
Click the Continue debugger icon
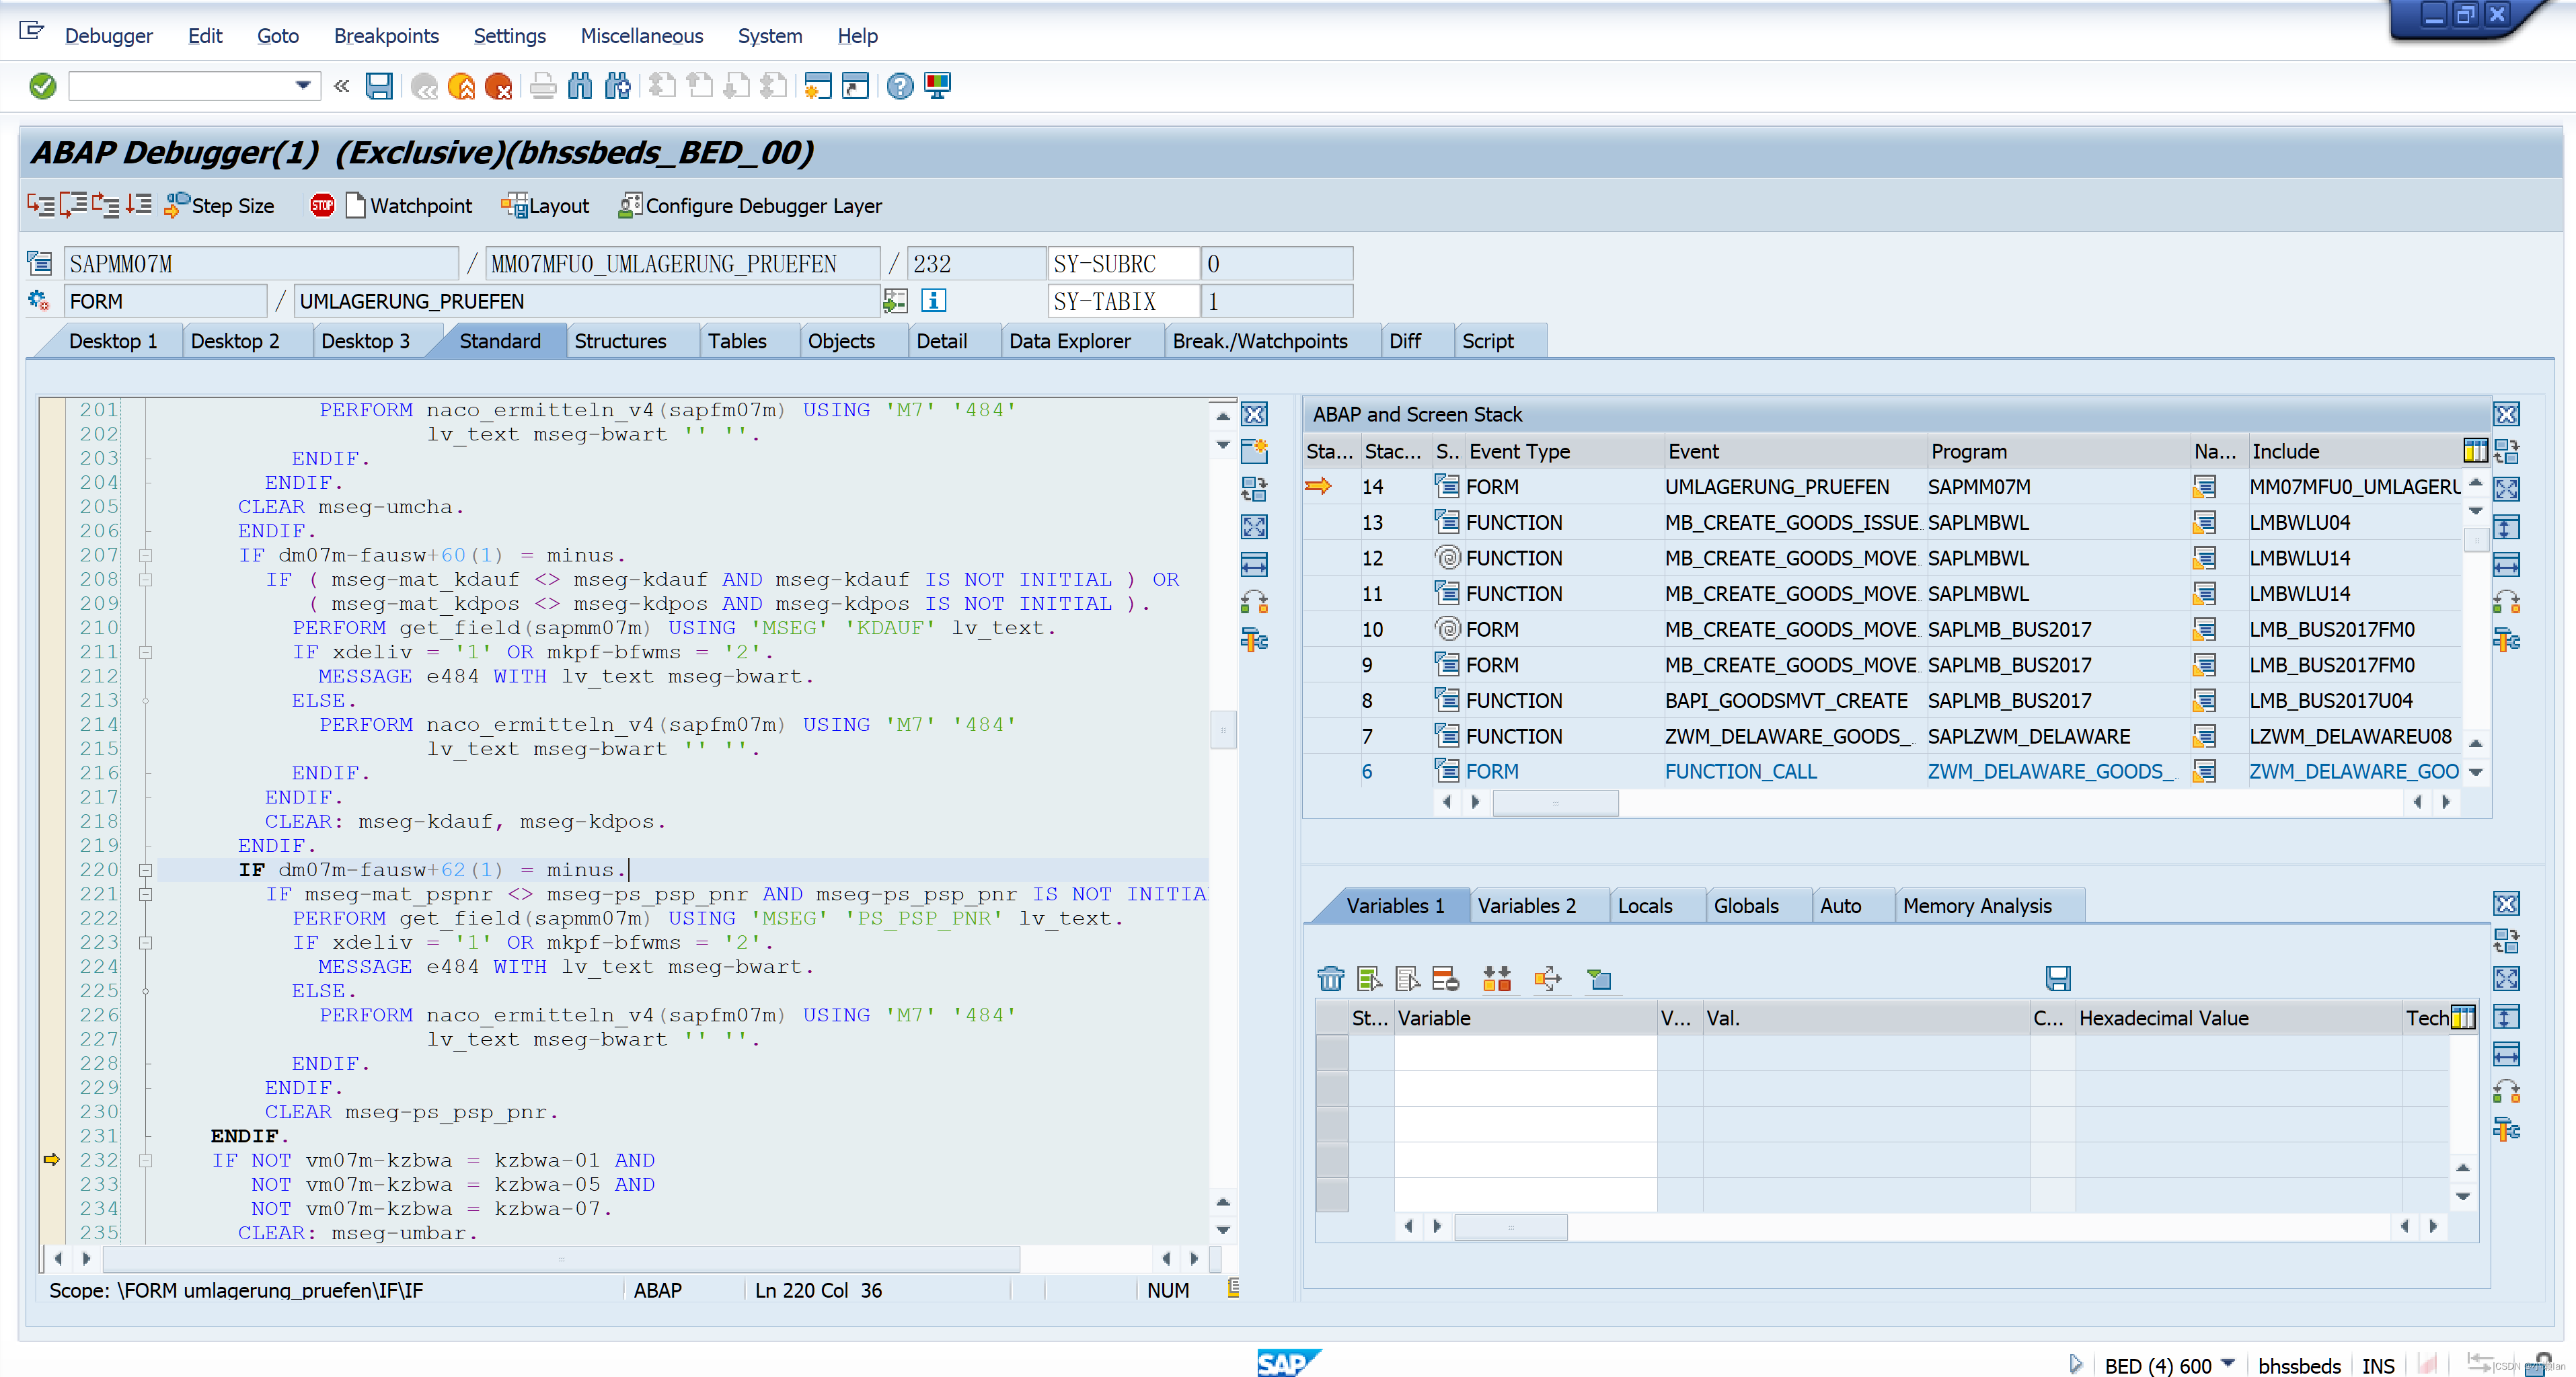[138, 205]
